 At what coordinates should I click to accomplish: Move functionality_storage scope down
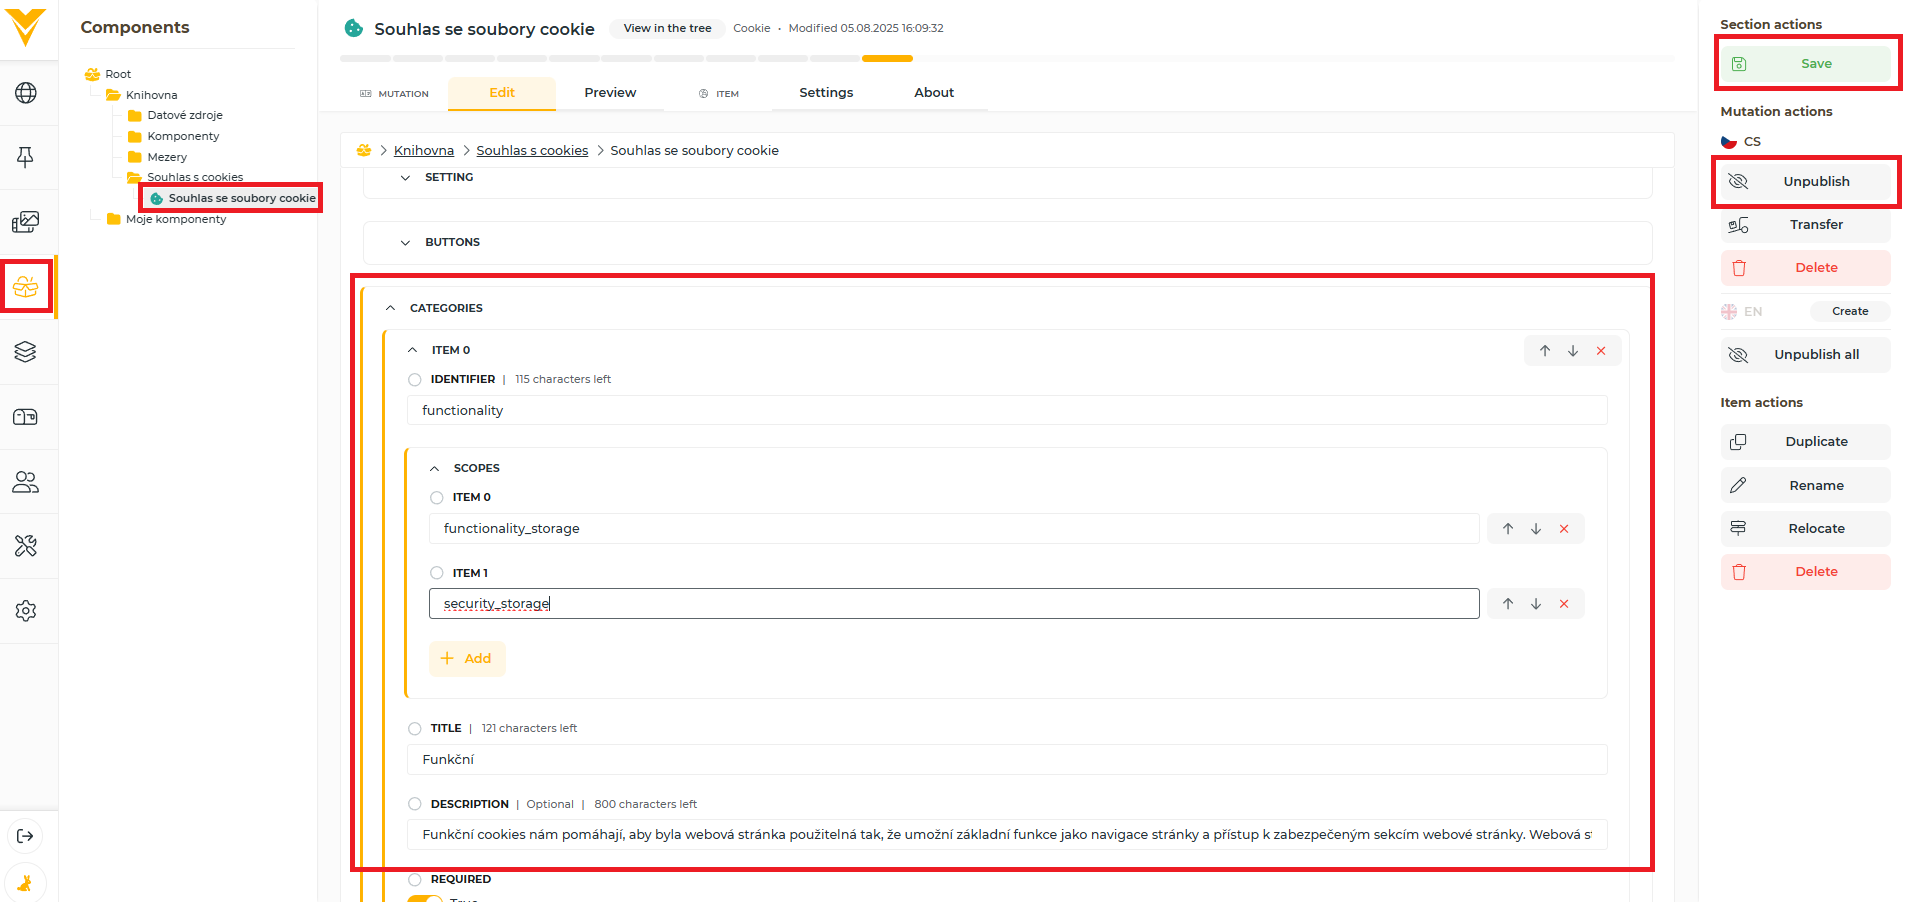(1536, 529)
